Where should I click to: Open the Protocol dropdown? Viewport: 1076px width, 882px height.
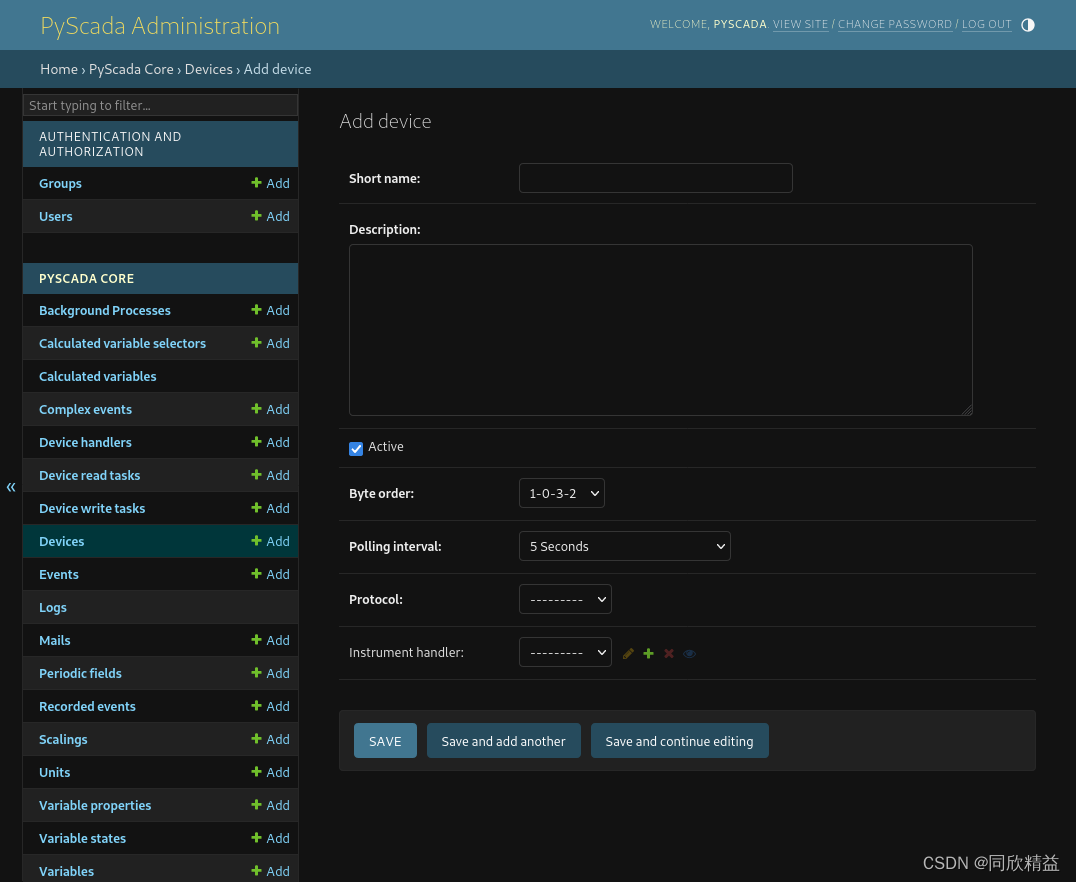[x=565, y=599]
